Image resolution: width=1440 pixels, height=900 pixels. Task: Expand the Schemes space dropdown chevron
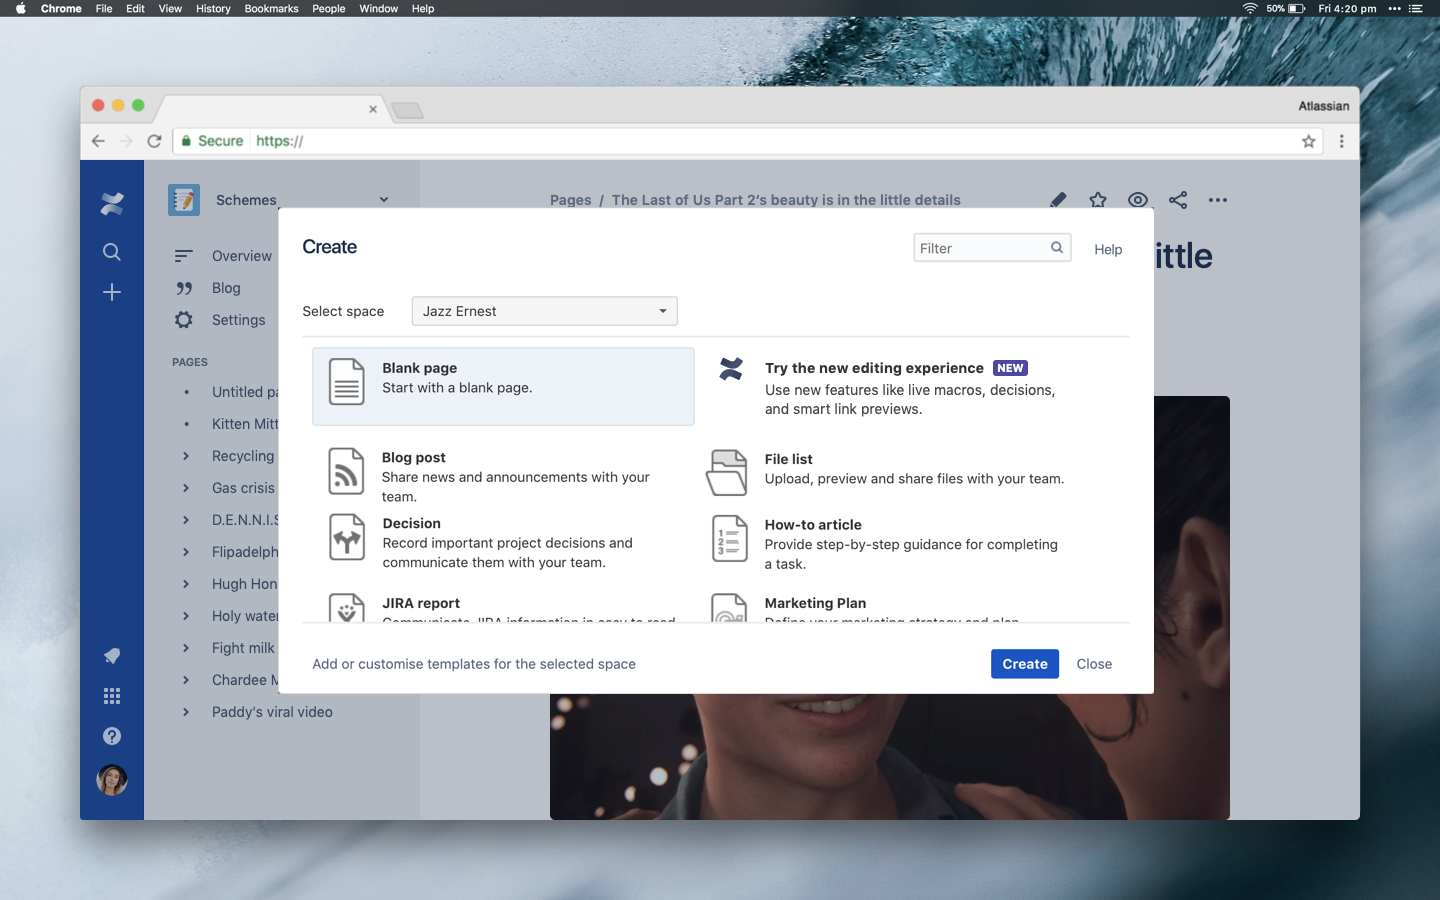click(x=384, y=200)
